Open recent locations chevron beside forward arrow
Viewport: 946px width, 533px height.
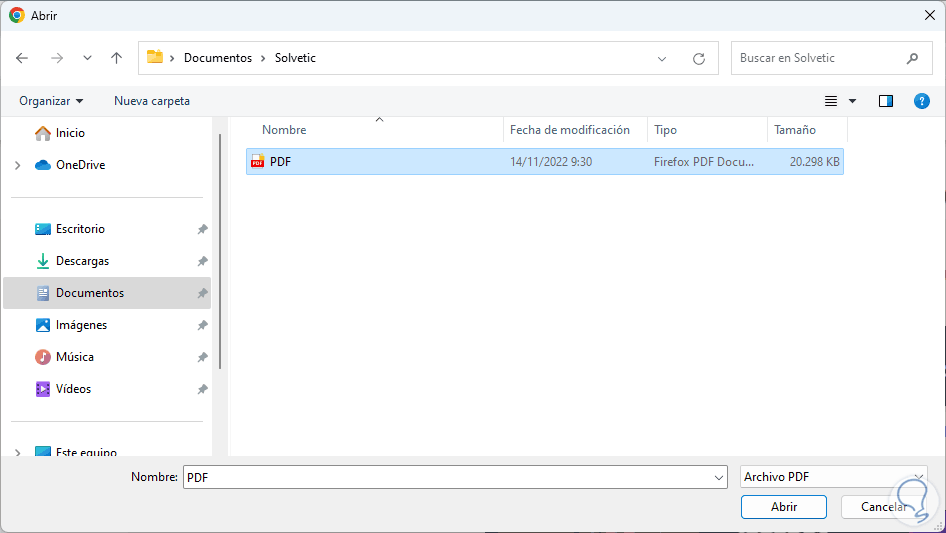[x=87, y=58]
